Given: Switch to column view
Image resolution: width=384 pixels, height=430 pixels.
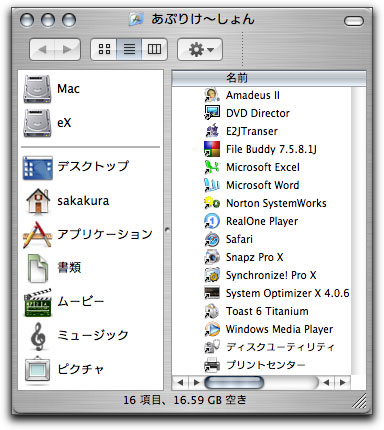Looking at the screenshot, I should point(154,49).
